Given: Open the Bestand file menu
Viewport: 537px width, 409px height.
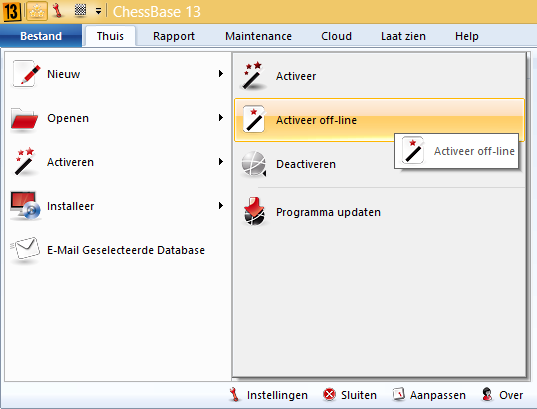Looking at the screenshot, I should coord(41,36).
